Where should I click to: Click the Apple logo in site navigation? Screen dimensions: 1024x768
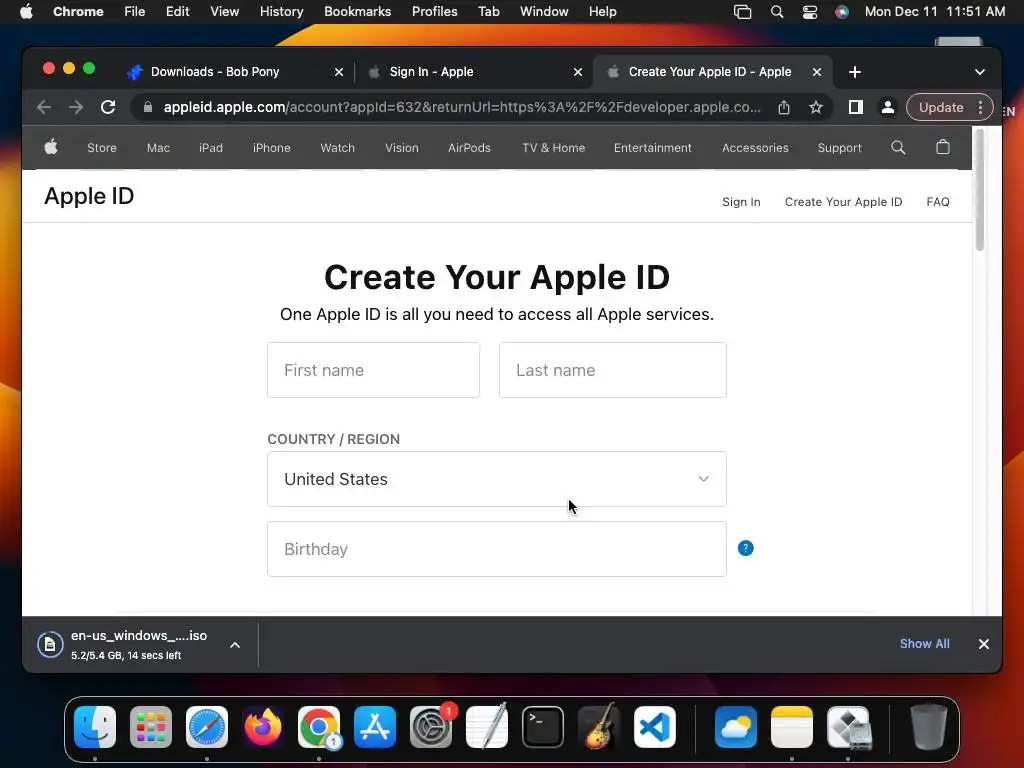click(51, 147)
